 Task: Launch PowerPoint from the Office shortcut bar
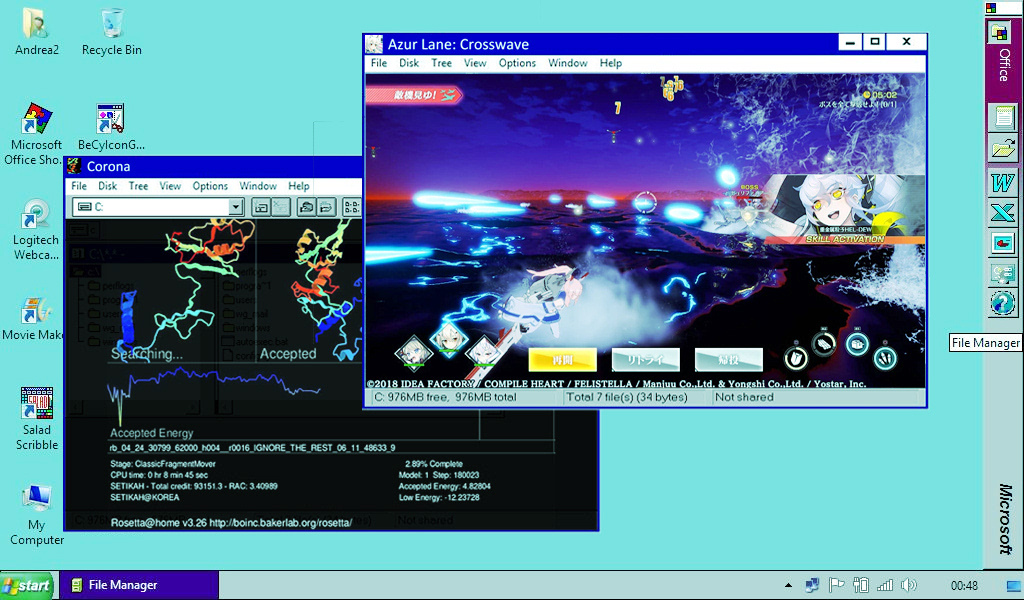tap(1003, 244)
